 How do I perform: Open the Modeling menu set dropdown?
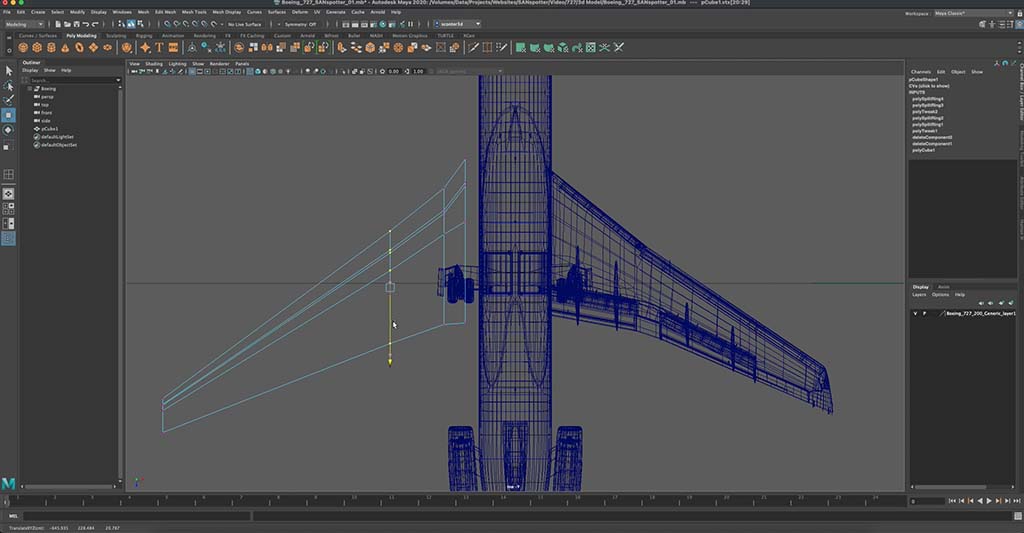tap(23, 23)
